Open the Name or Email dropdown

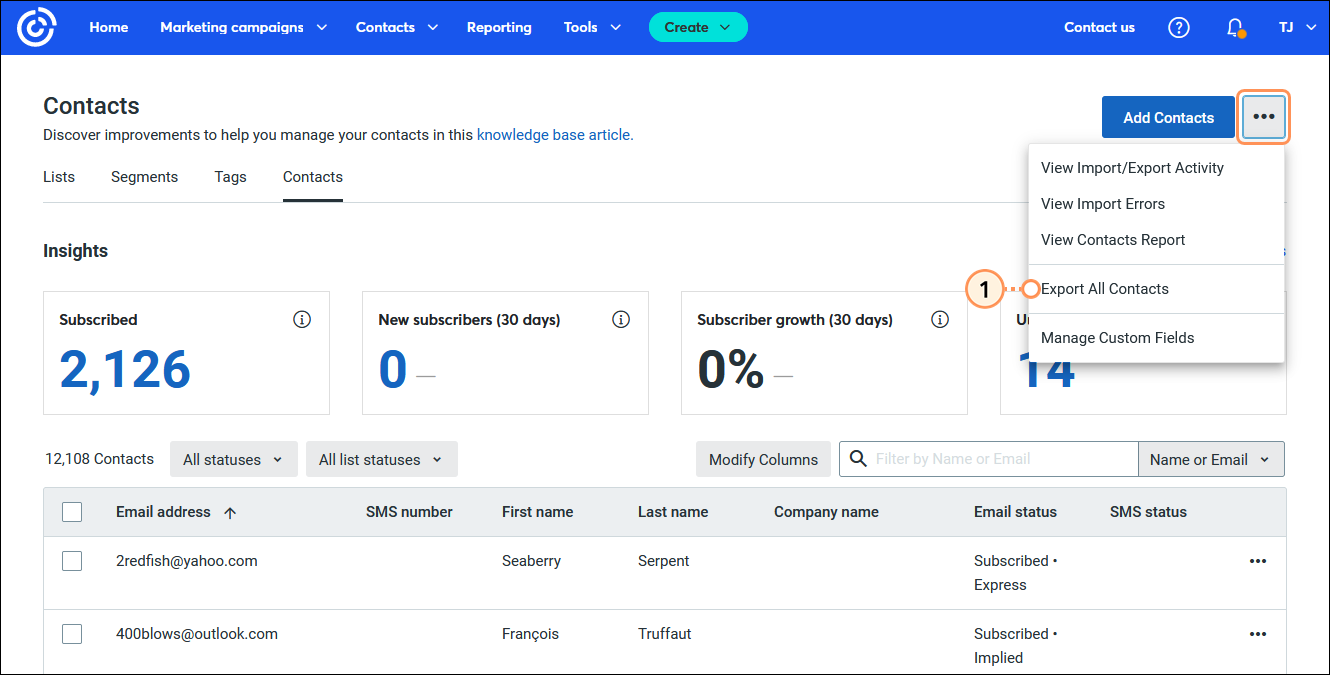pos(1211,460)
